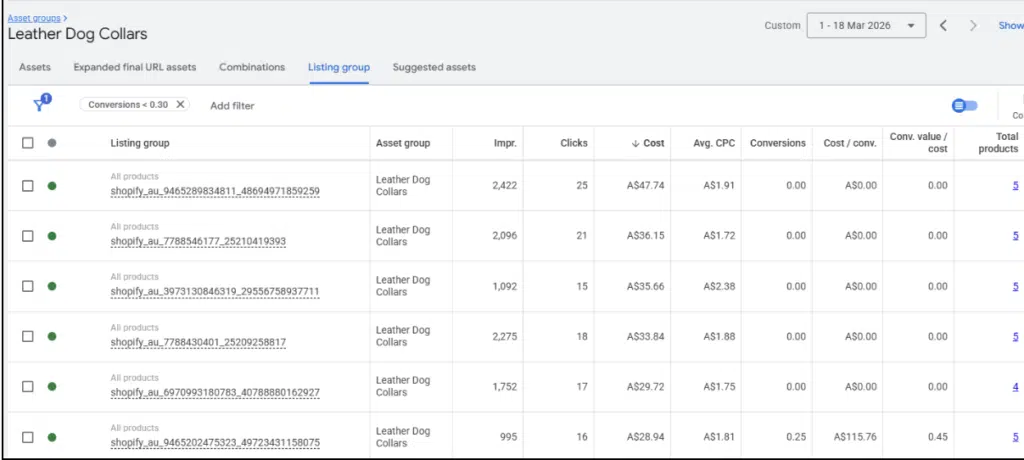Click status dot for shopify_au_7788546177 row
Screen dimensions: 1024x460
[52, 236]
